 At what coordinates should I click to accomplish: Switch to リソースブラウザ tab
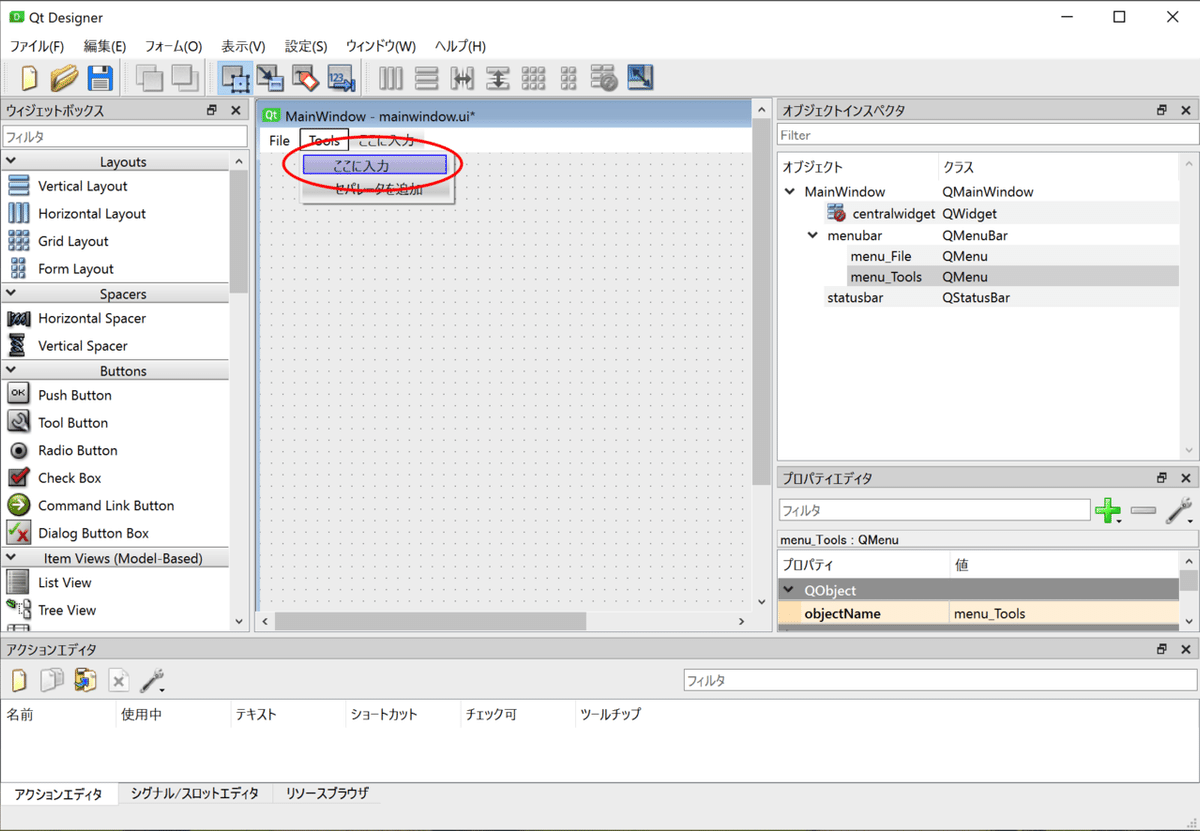327,793
